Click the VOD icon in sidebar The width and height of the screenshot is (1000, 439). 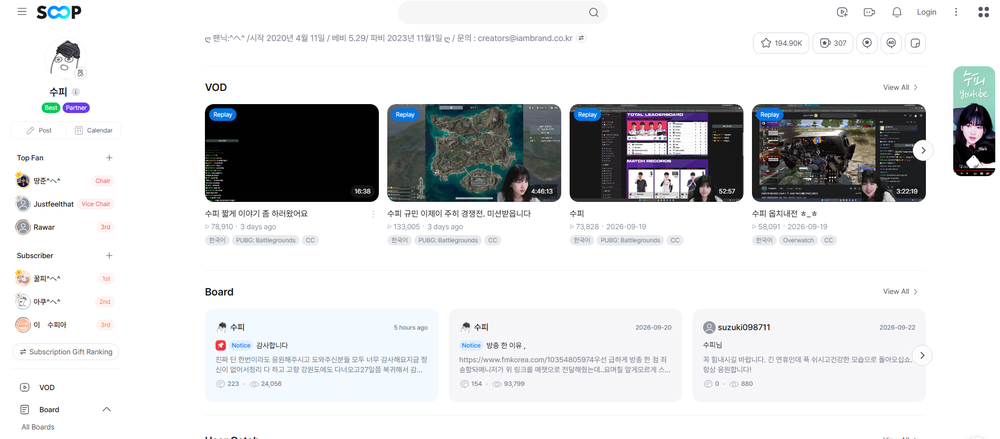click(25, 387)
